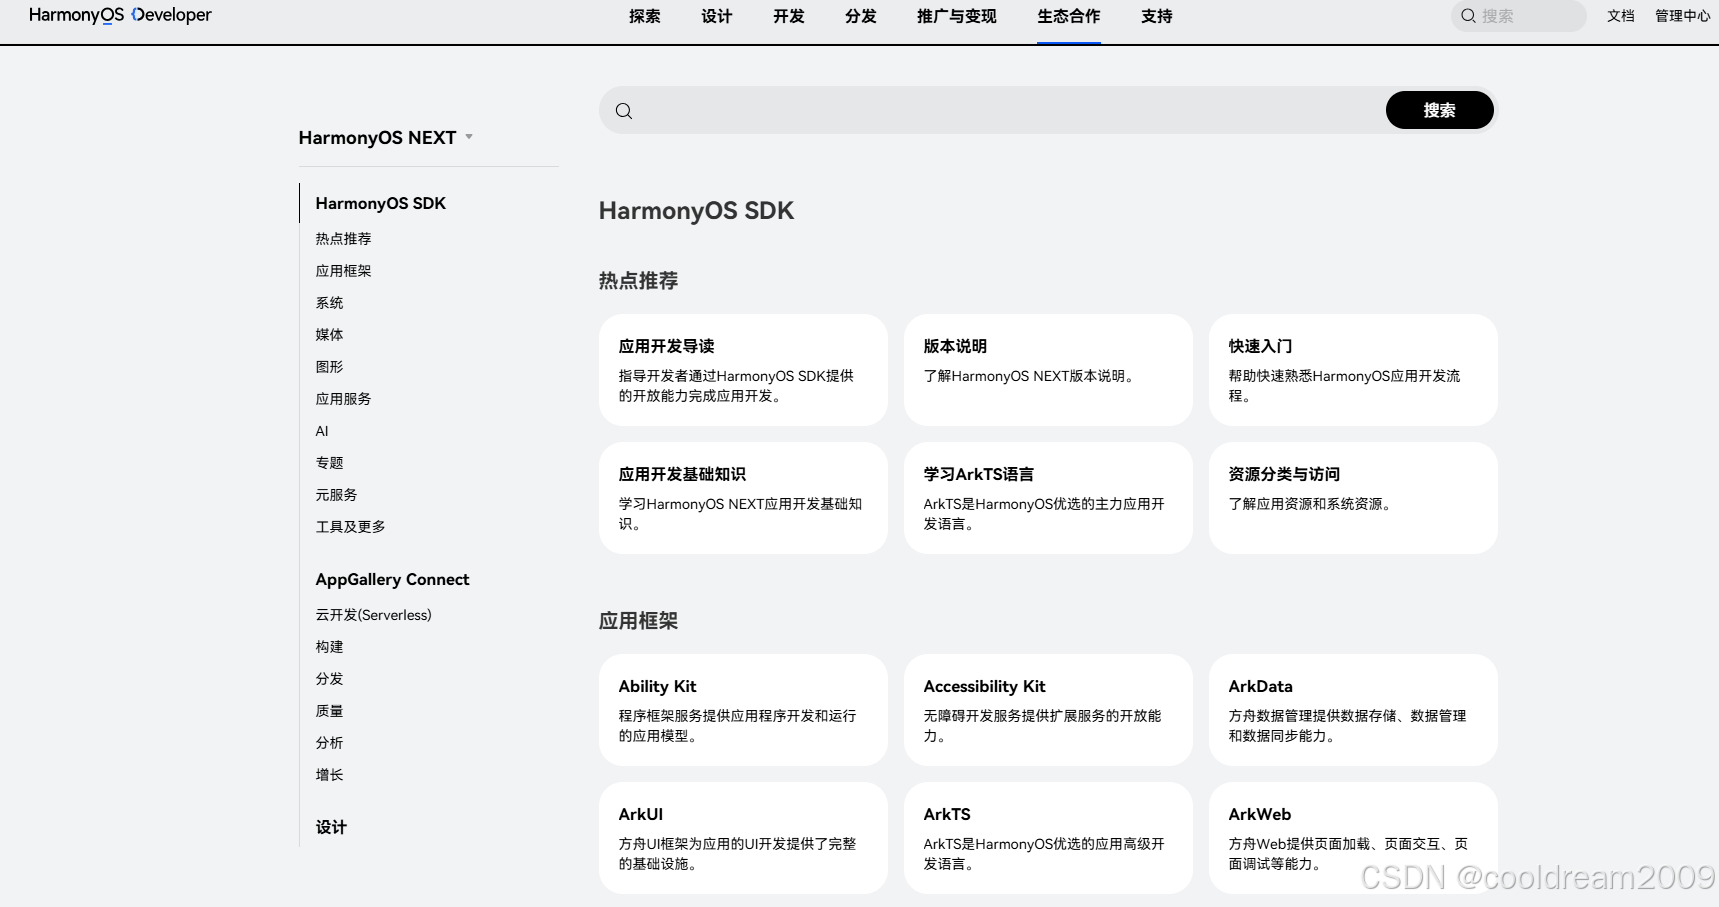Image resolution: width=1719 pixels, height=907 pixels.
Task: Open the 快速入门 card
Action: click(1353, 370)
